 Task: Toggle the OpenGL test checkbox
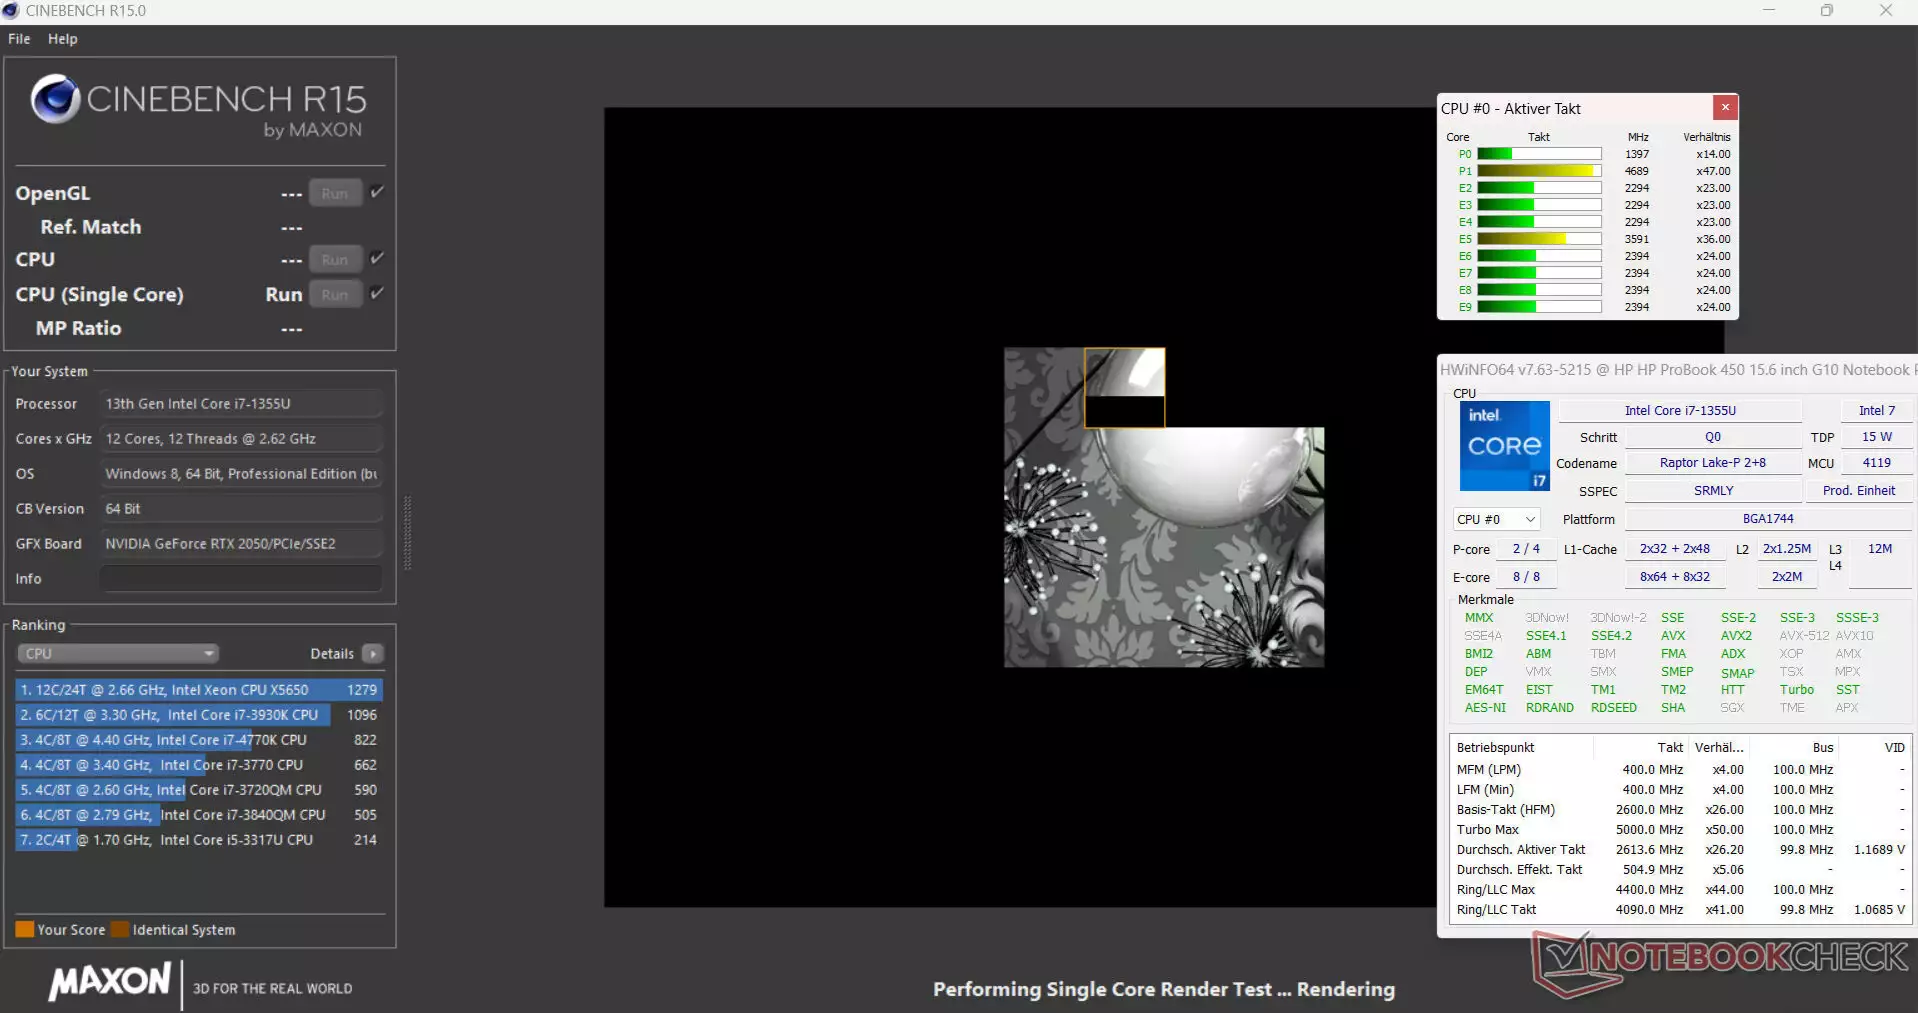tap(377, 192)
